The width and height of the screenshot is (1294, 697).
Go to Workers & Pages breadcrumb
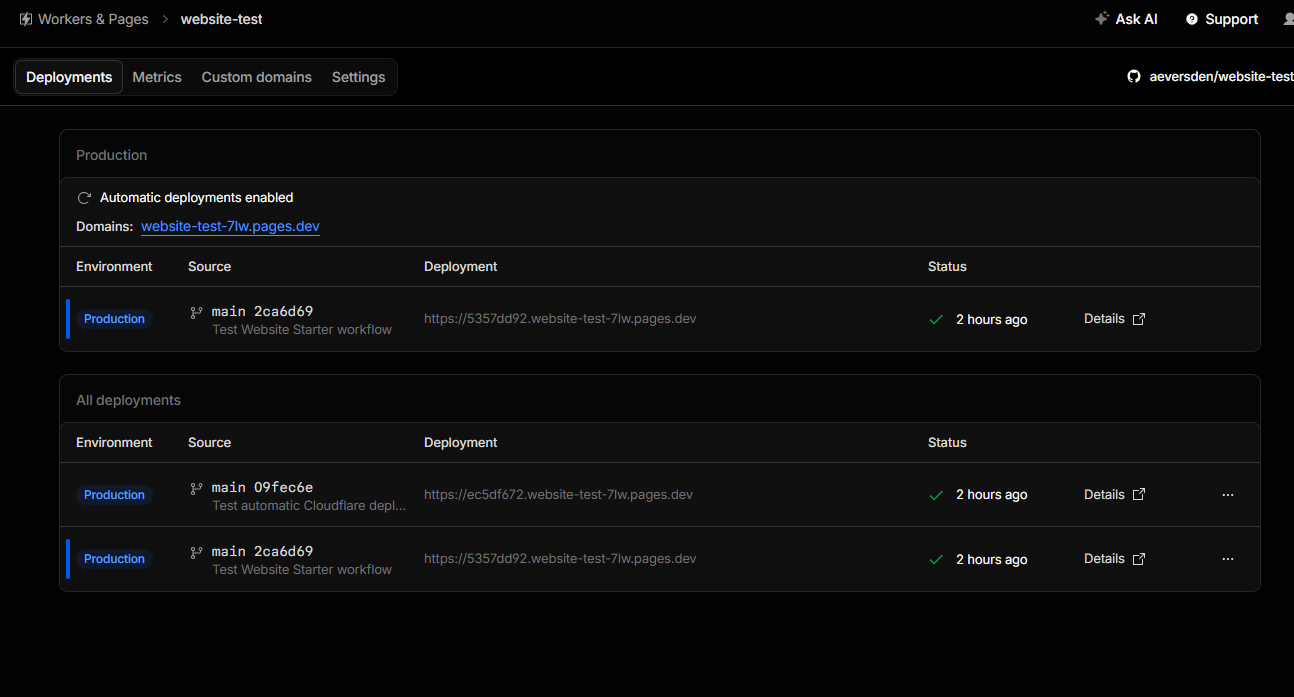pyautogui.click(x=93, y=19)
